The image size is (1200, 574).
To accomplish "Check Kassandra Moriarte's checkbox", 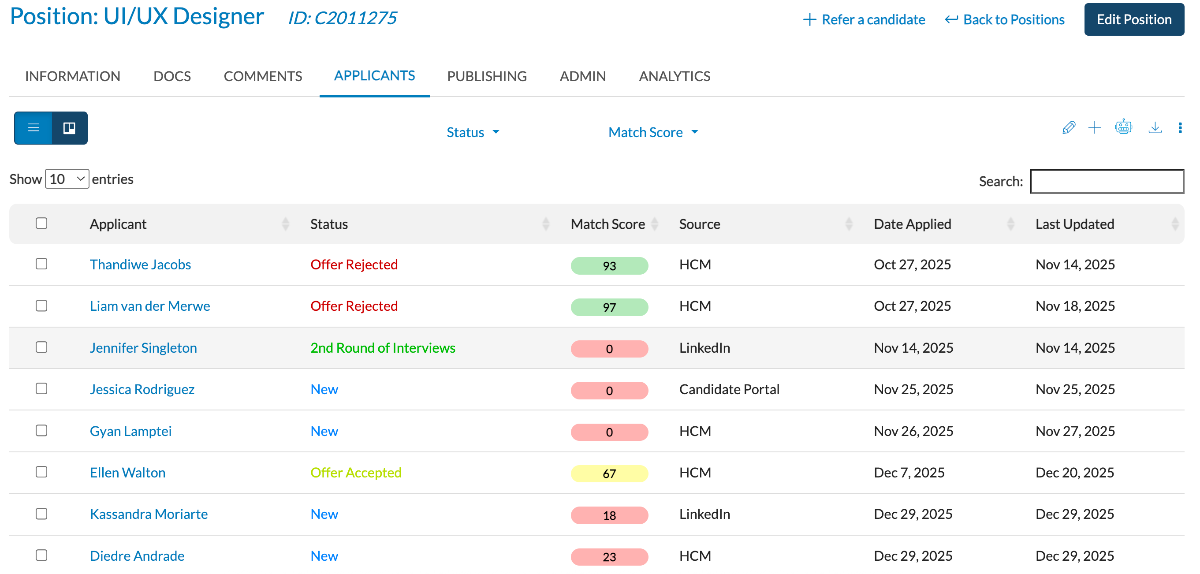I will (x=42, y=513).
